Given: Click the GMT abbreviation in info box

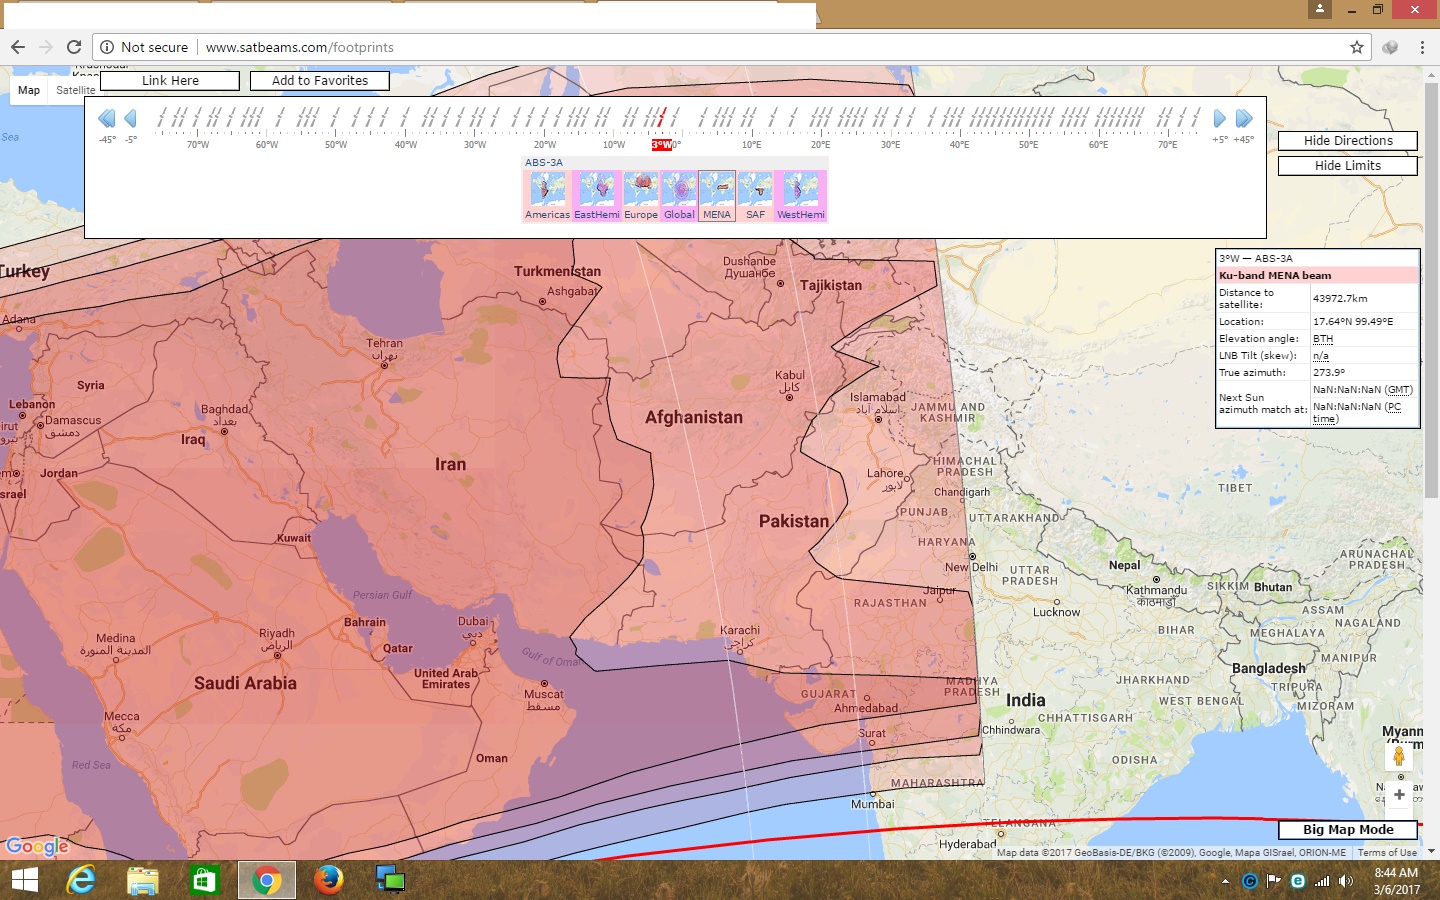Looking at the screenshot, I should (x=1399, y=390).
